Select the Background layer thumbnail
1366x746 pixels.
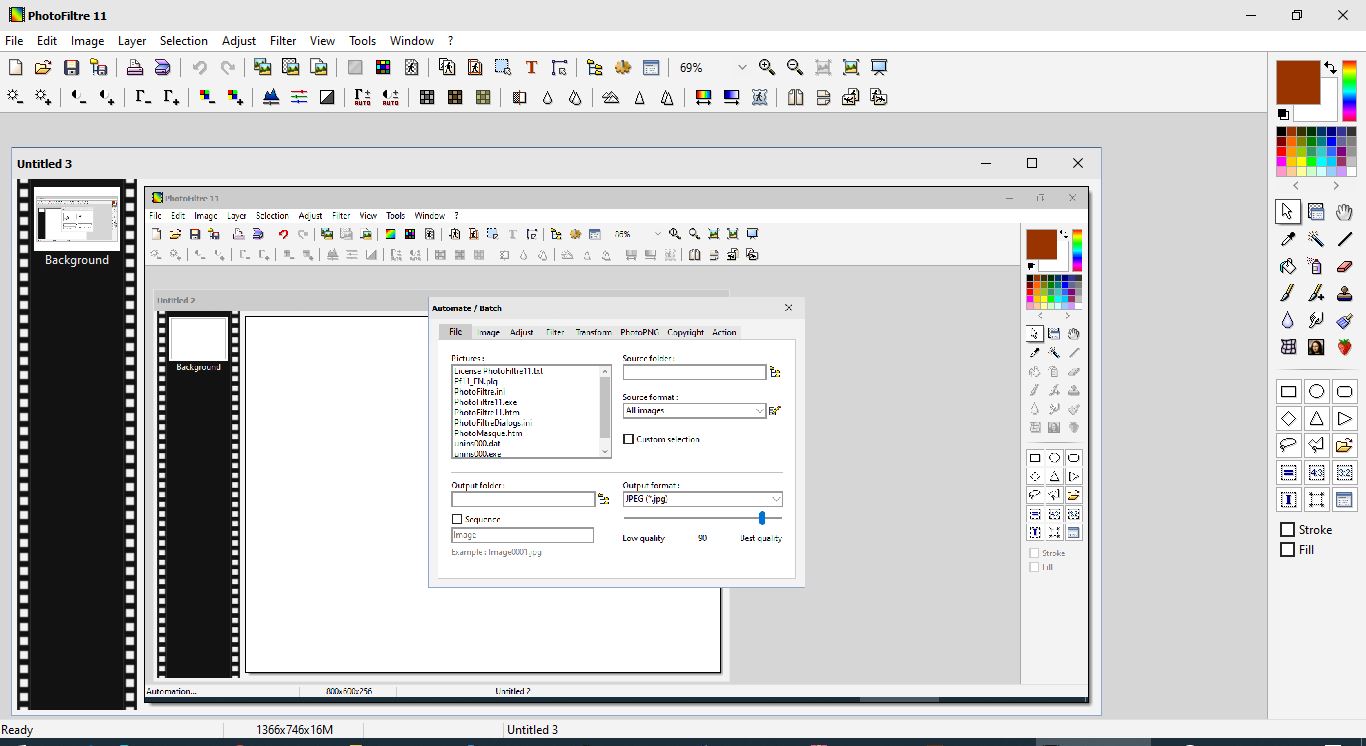tap(77, 218)
